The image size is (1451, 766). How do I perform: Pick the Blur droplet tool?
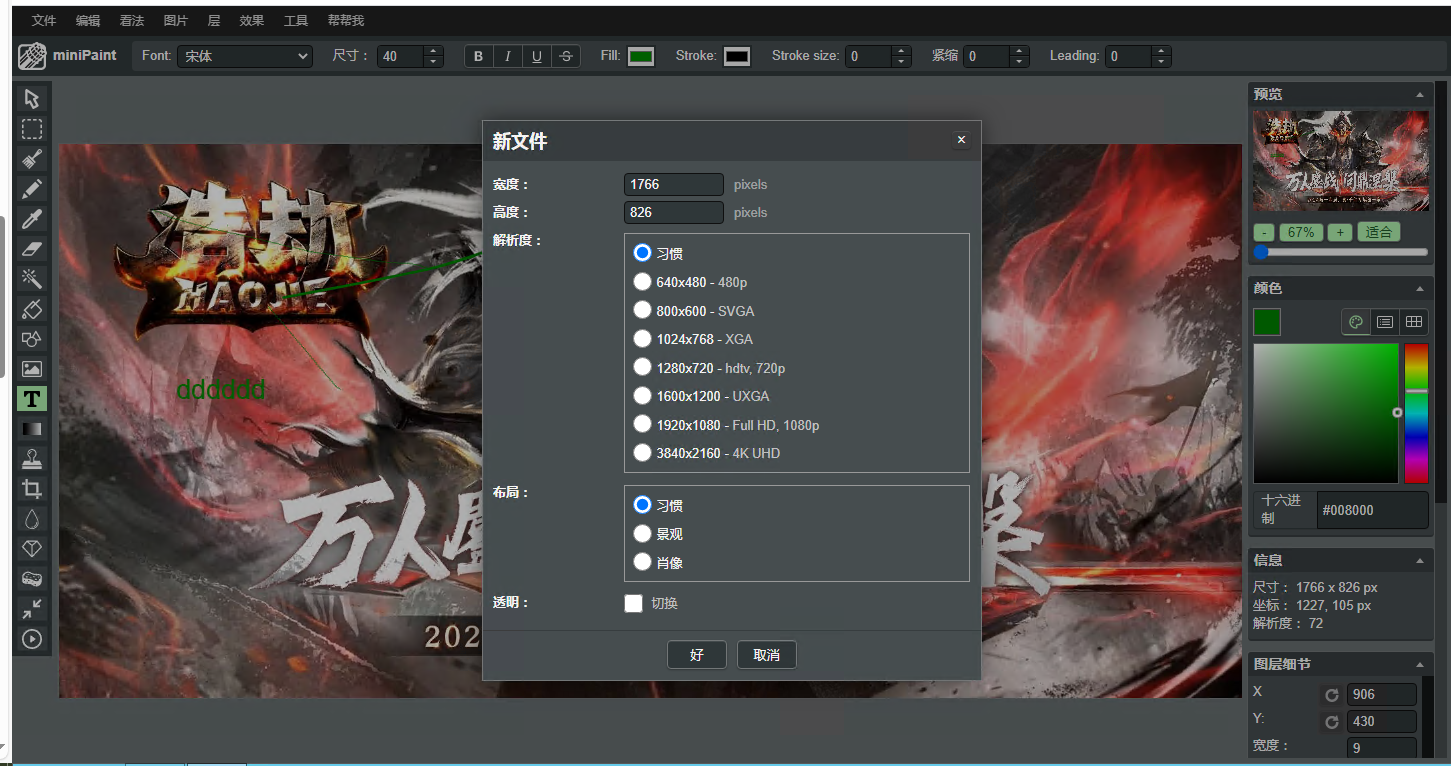[32, 518]
